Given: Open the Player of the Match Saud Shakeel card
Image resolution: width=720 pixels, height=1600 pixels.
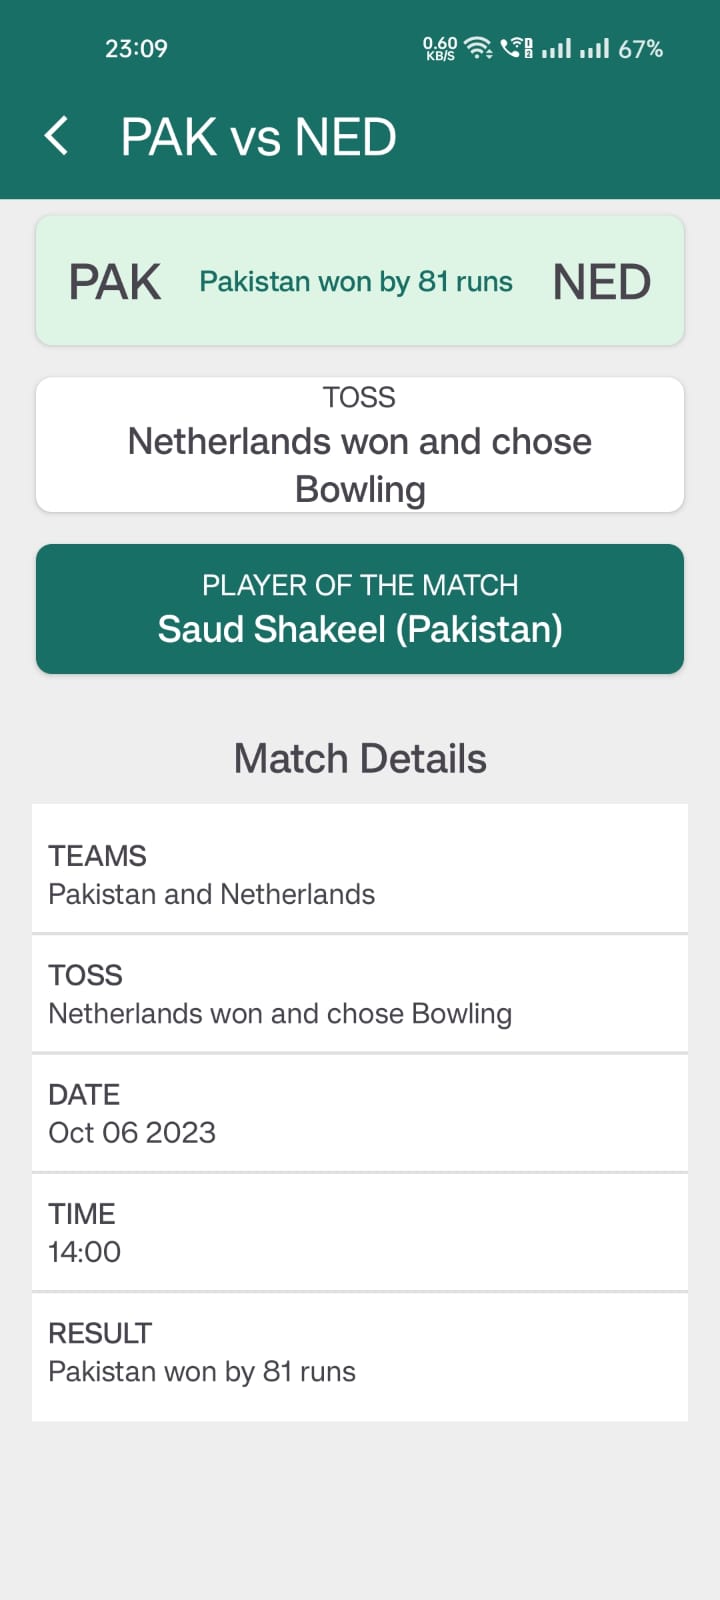Looking at the screenshot, I should [x=360, y=608].
